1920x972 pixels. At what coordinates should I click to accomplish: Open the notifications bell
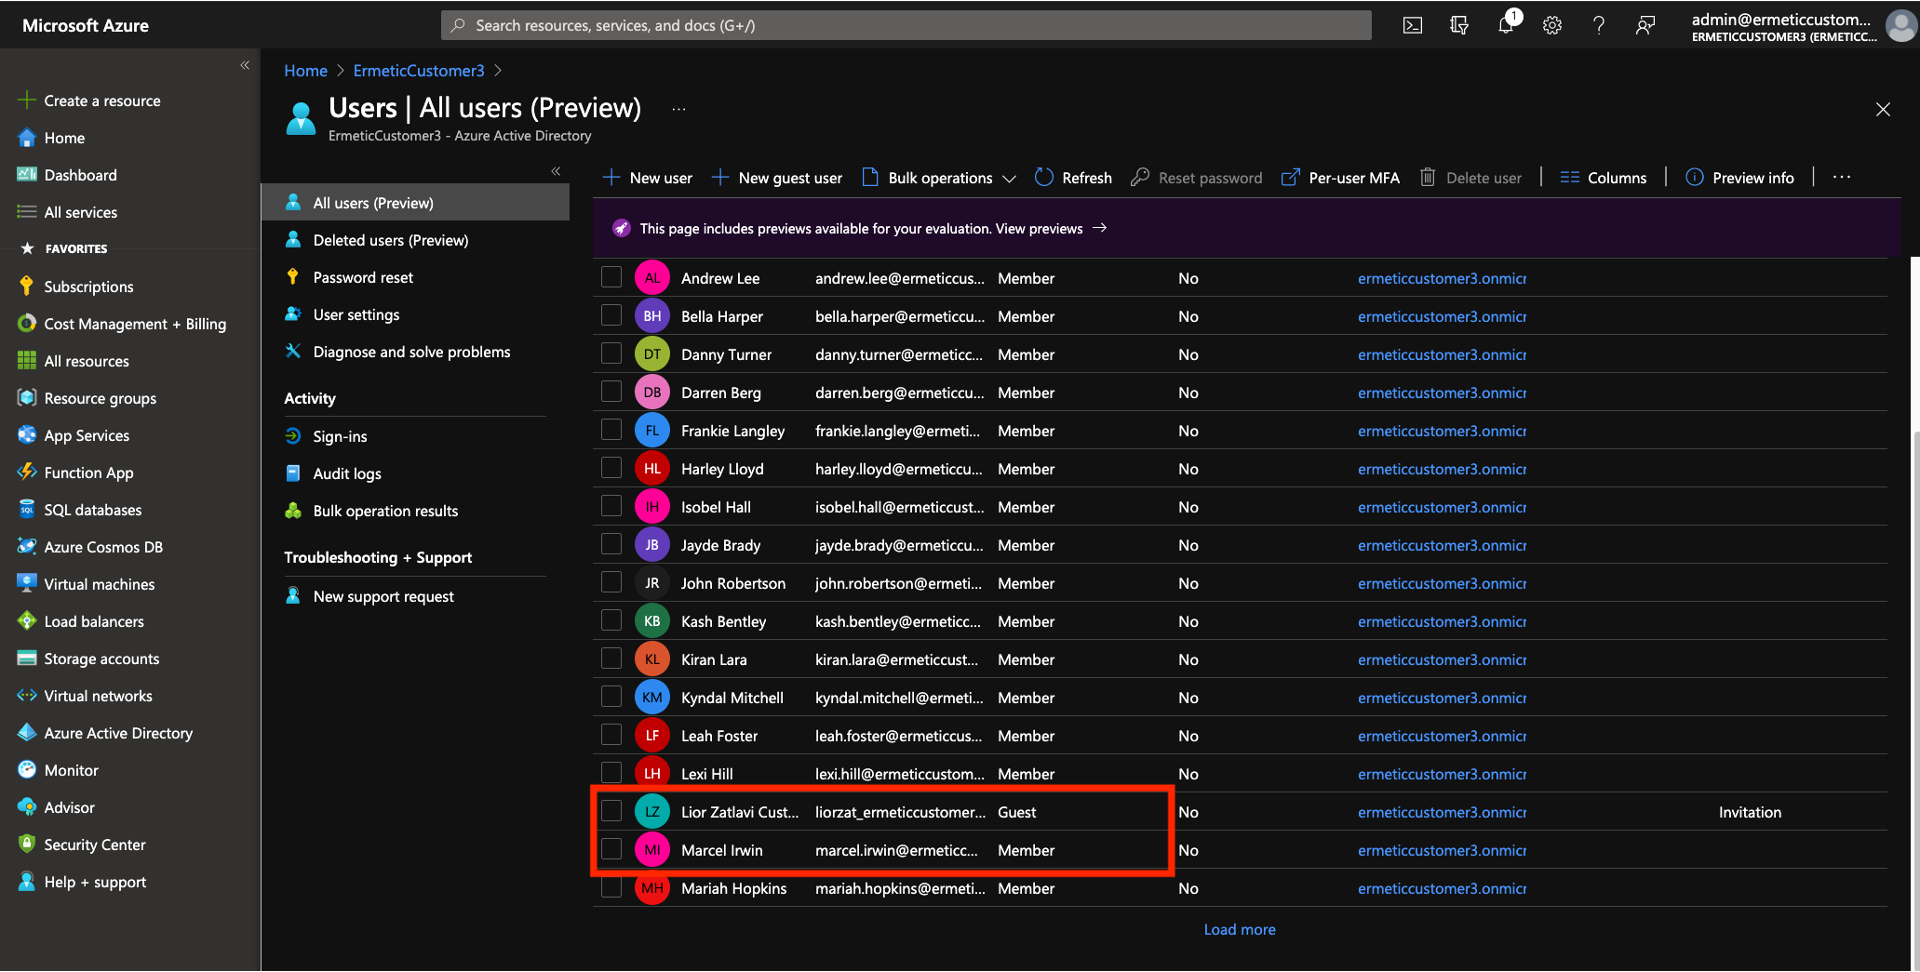pos(1506,26)
